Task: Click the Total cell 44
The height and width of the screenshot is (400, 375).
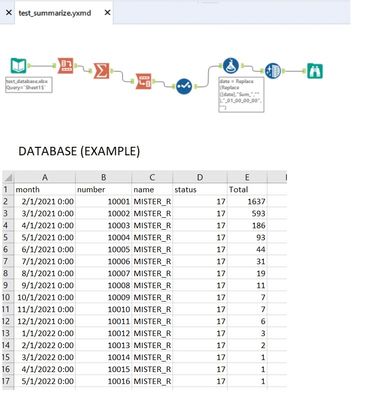Action: click(247, 249)
